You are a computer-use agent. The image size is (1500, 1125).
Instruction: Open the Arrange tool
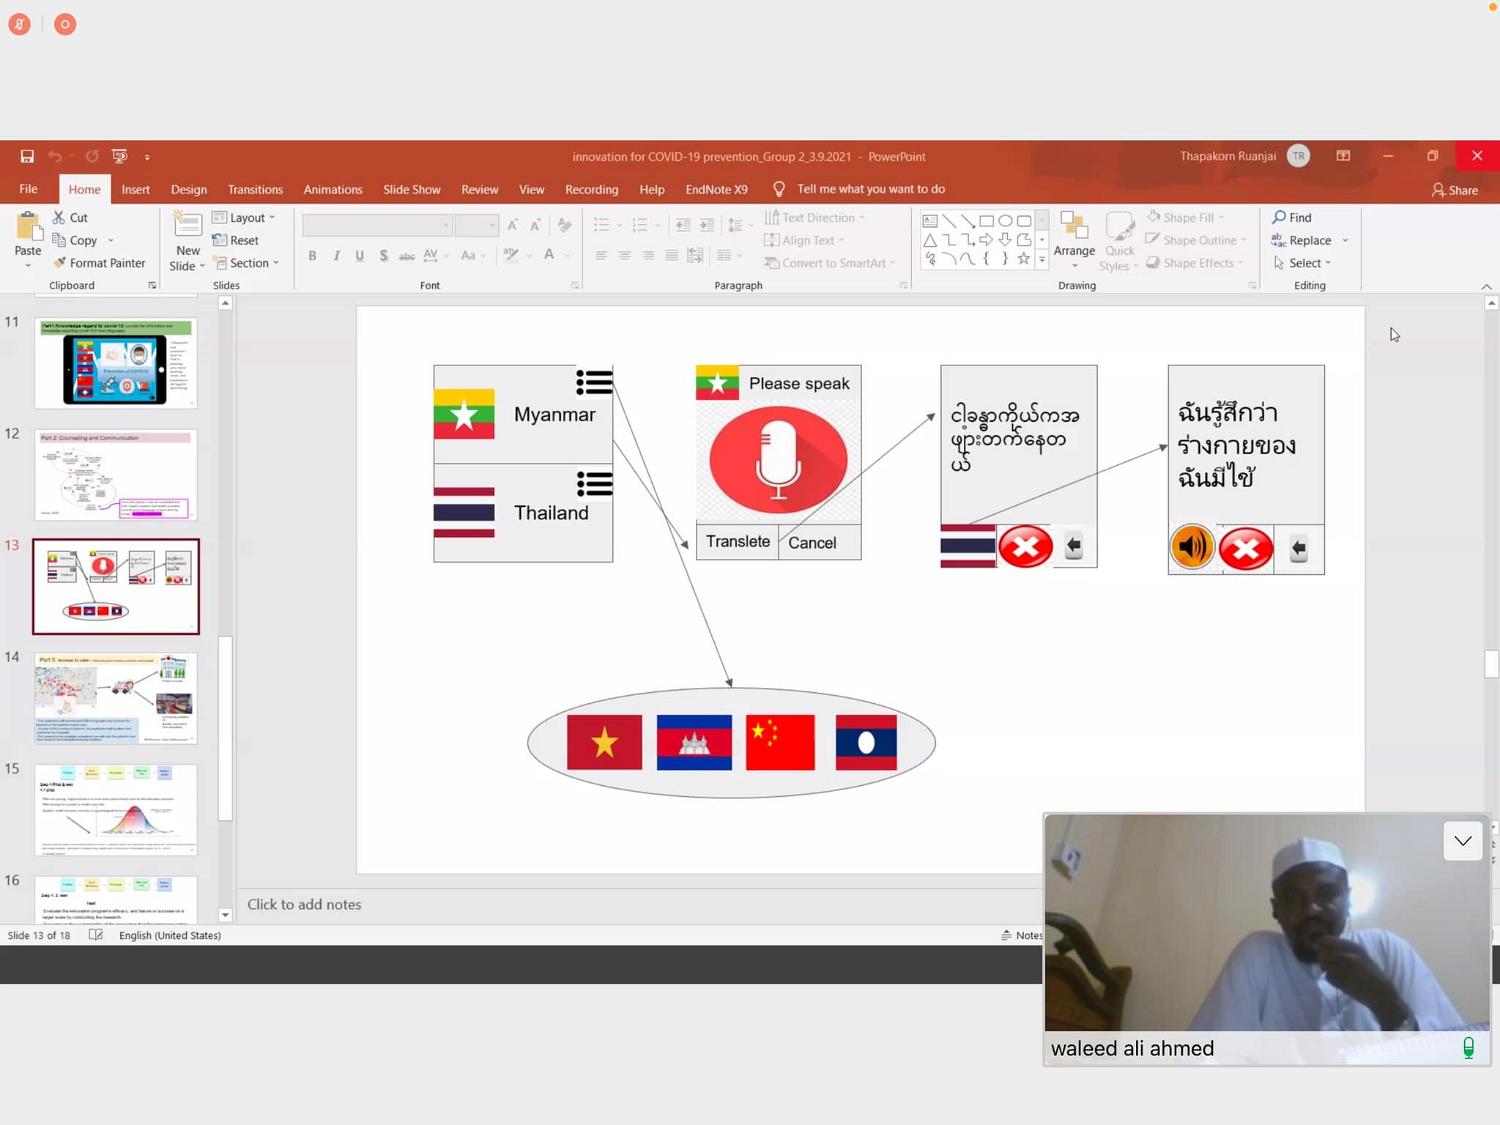pos(1074,240)
